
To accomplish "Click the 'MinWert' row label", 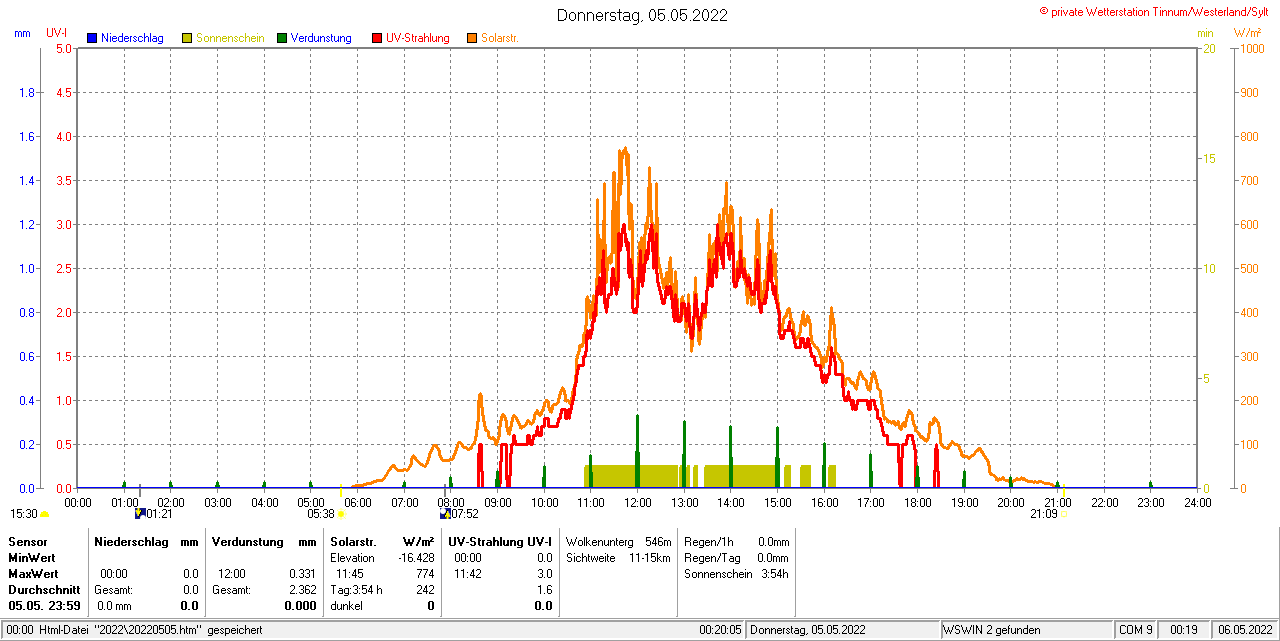I will pyautogui.click(x=32, y=557).
